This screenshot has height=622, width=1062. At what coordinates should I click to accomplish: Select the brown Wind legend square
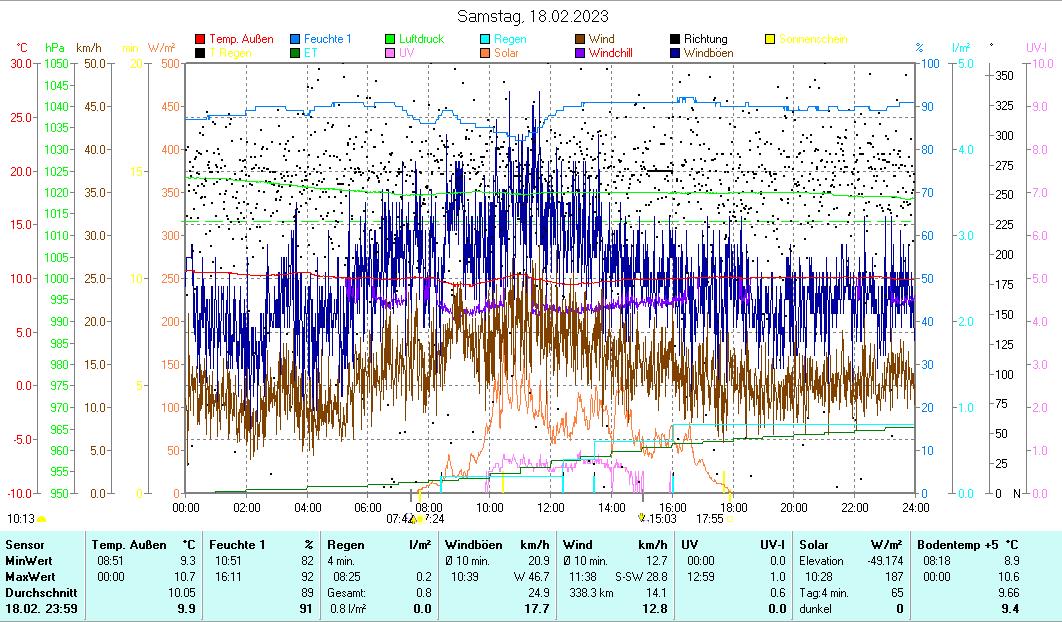tap(580, 40)
